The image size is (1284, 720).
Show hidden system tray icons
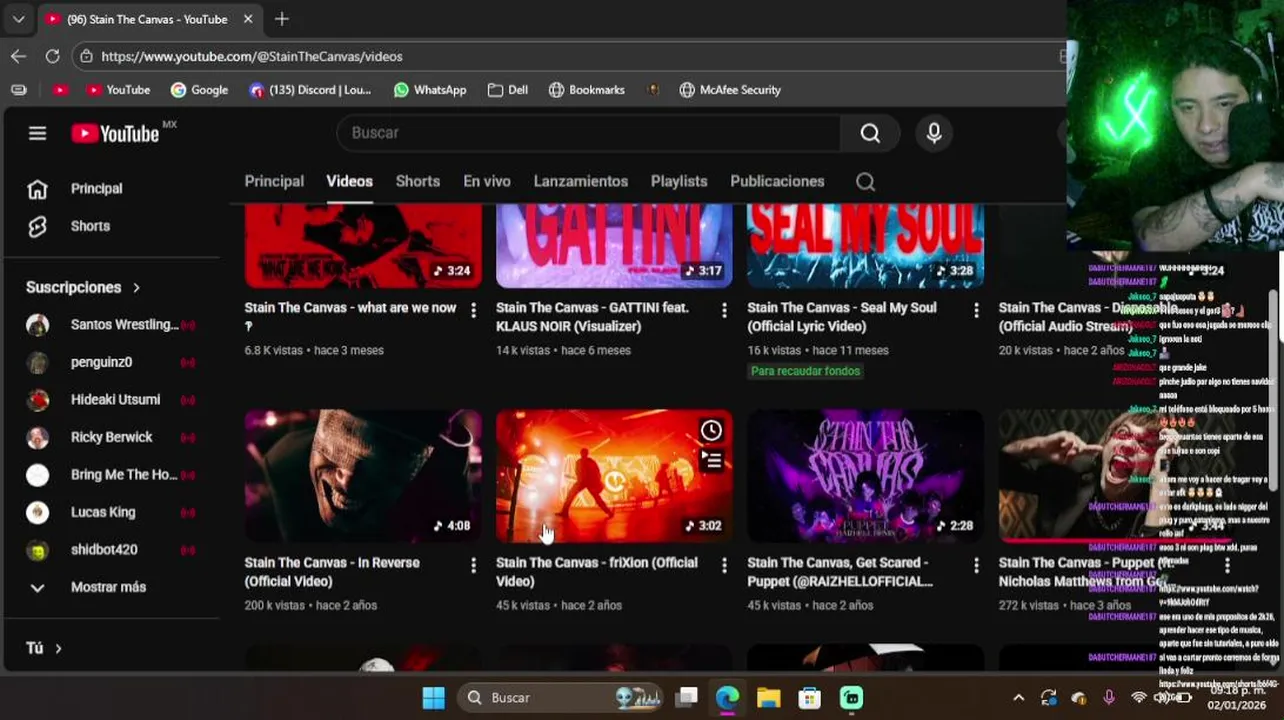[1018, 698]
